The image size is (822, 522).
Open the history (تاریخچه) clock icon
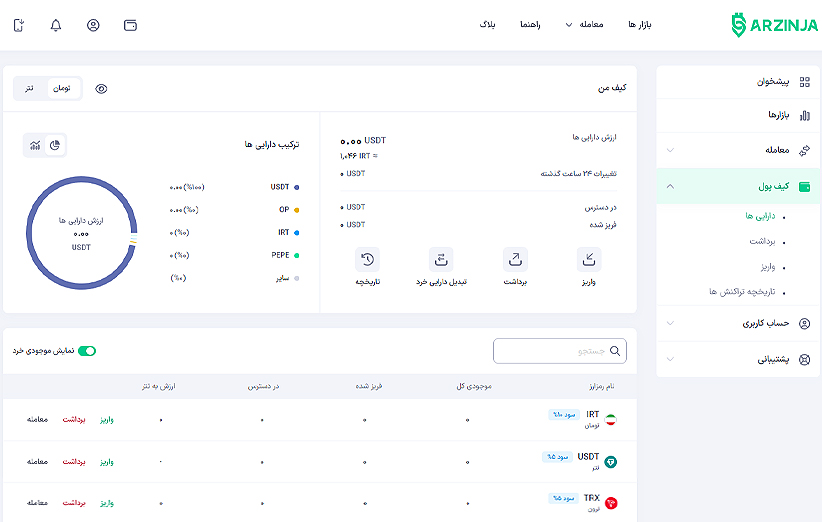coord(367,260)
